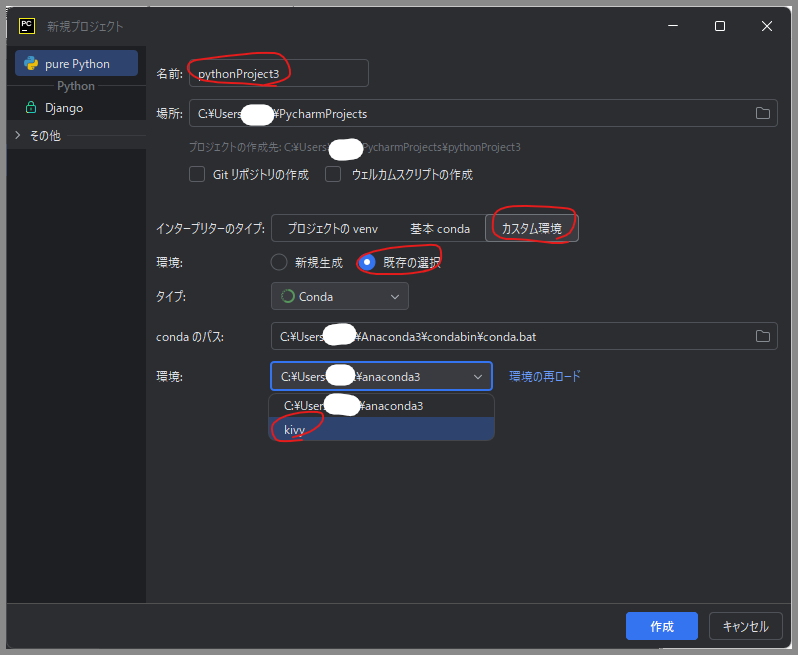
Task: Click the Python icon beside pure Python
Action: coord(31,63)
